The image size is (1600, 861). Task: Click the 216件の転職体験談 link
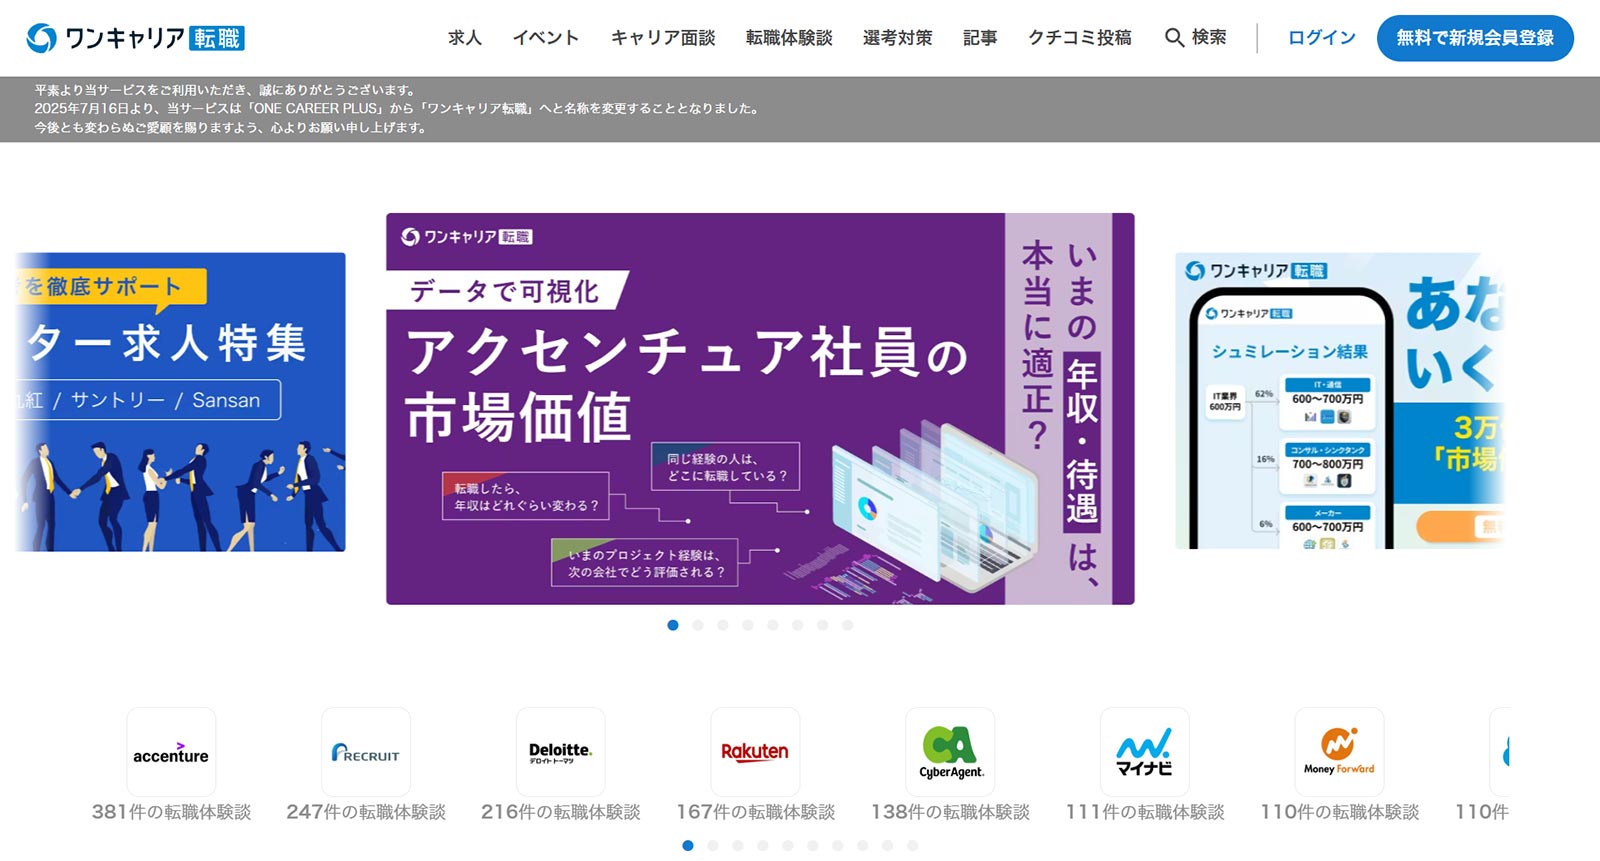[560, 812]
